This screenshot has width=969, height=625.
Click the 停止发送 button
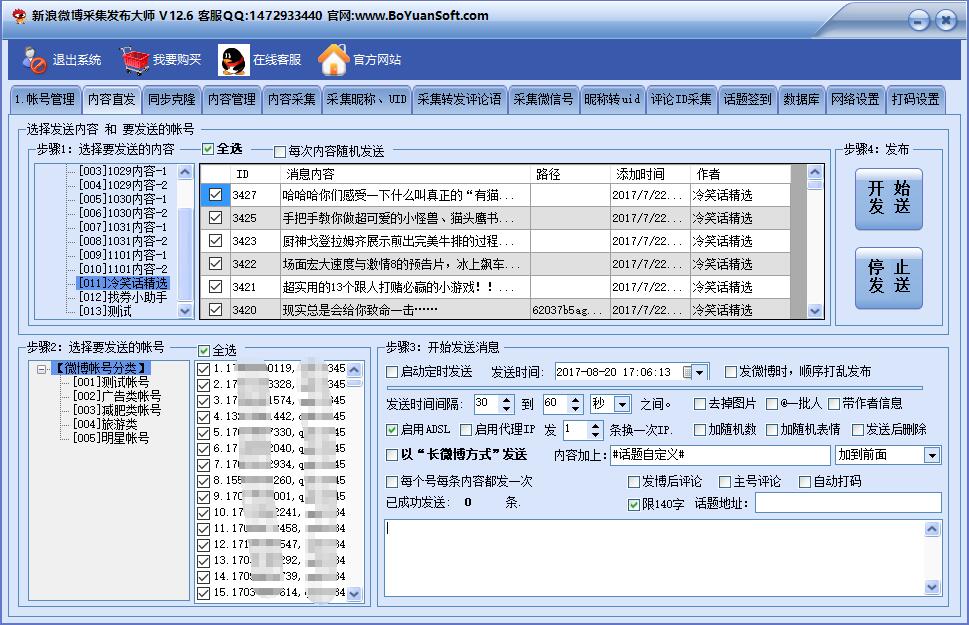coord(889,278)
